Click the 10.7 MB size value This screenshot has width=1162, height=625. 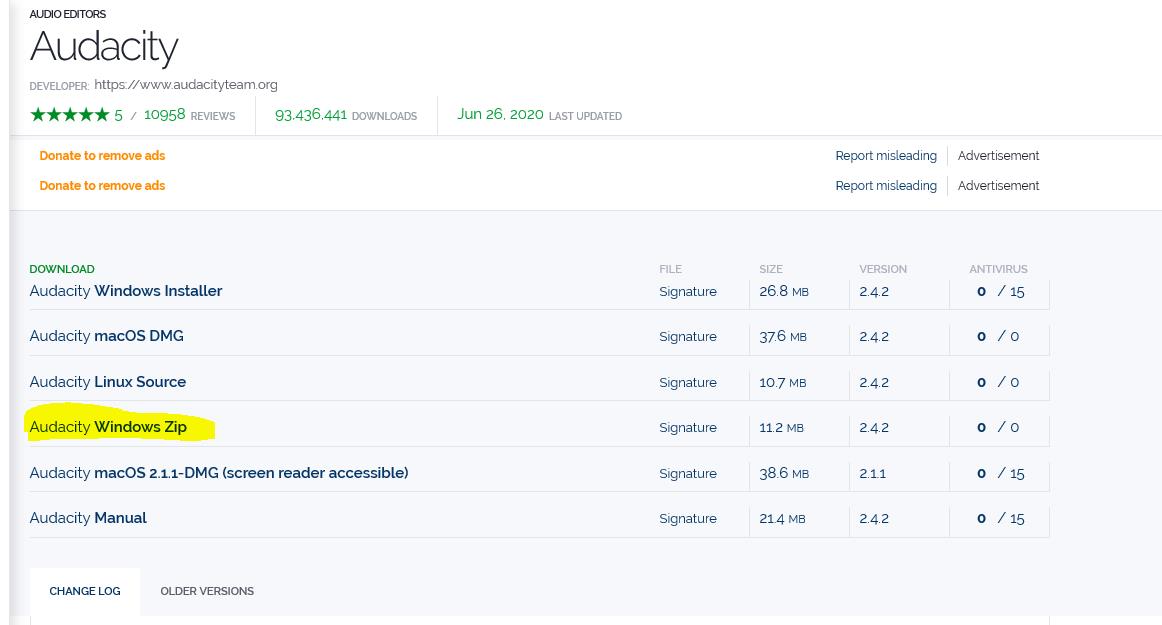pos(783,383)
